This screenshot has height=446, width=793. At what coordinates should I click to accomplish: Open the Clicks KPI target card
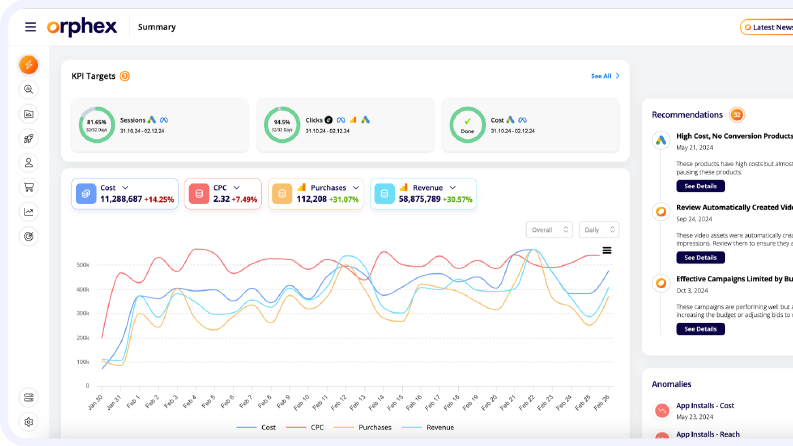pyautogui.click(x=345, y=125)
